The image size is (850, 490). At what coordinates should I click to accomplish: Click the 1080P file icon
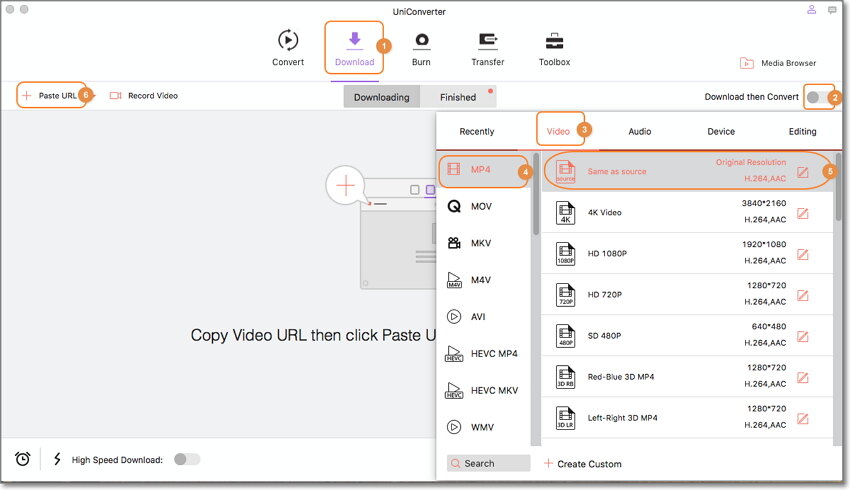(x=565, y=254)
